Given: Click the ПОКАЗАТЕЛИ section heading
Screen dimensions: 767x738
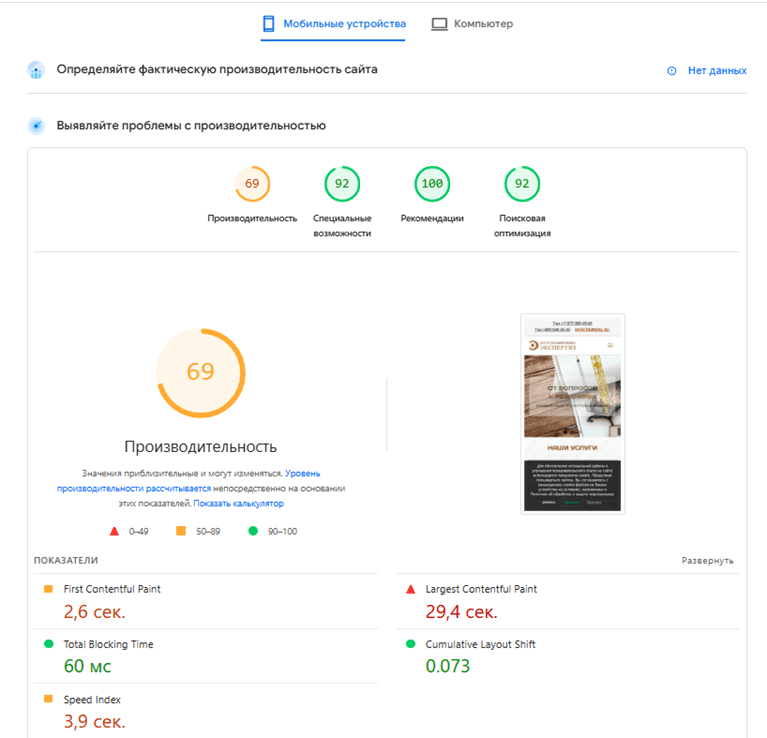Looking at the screenshot, I should pos(66,560).
